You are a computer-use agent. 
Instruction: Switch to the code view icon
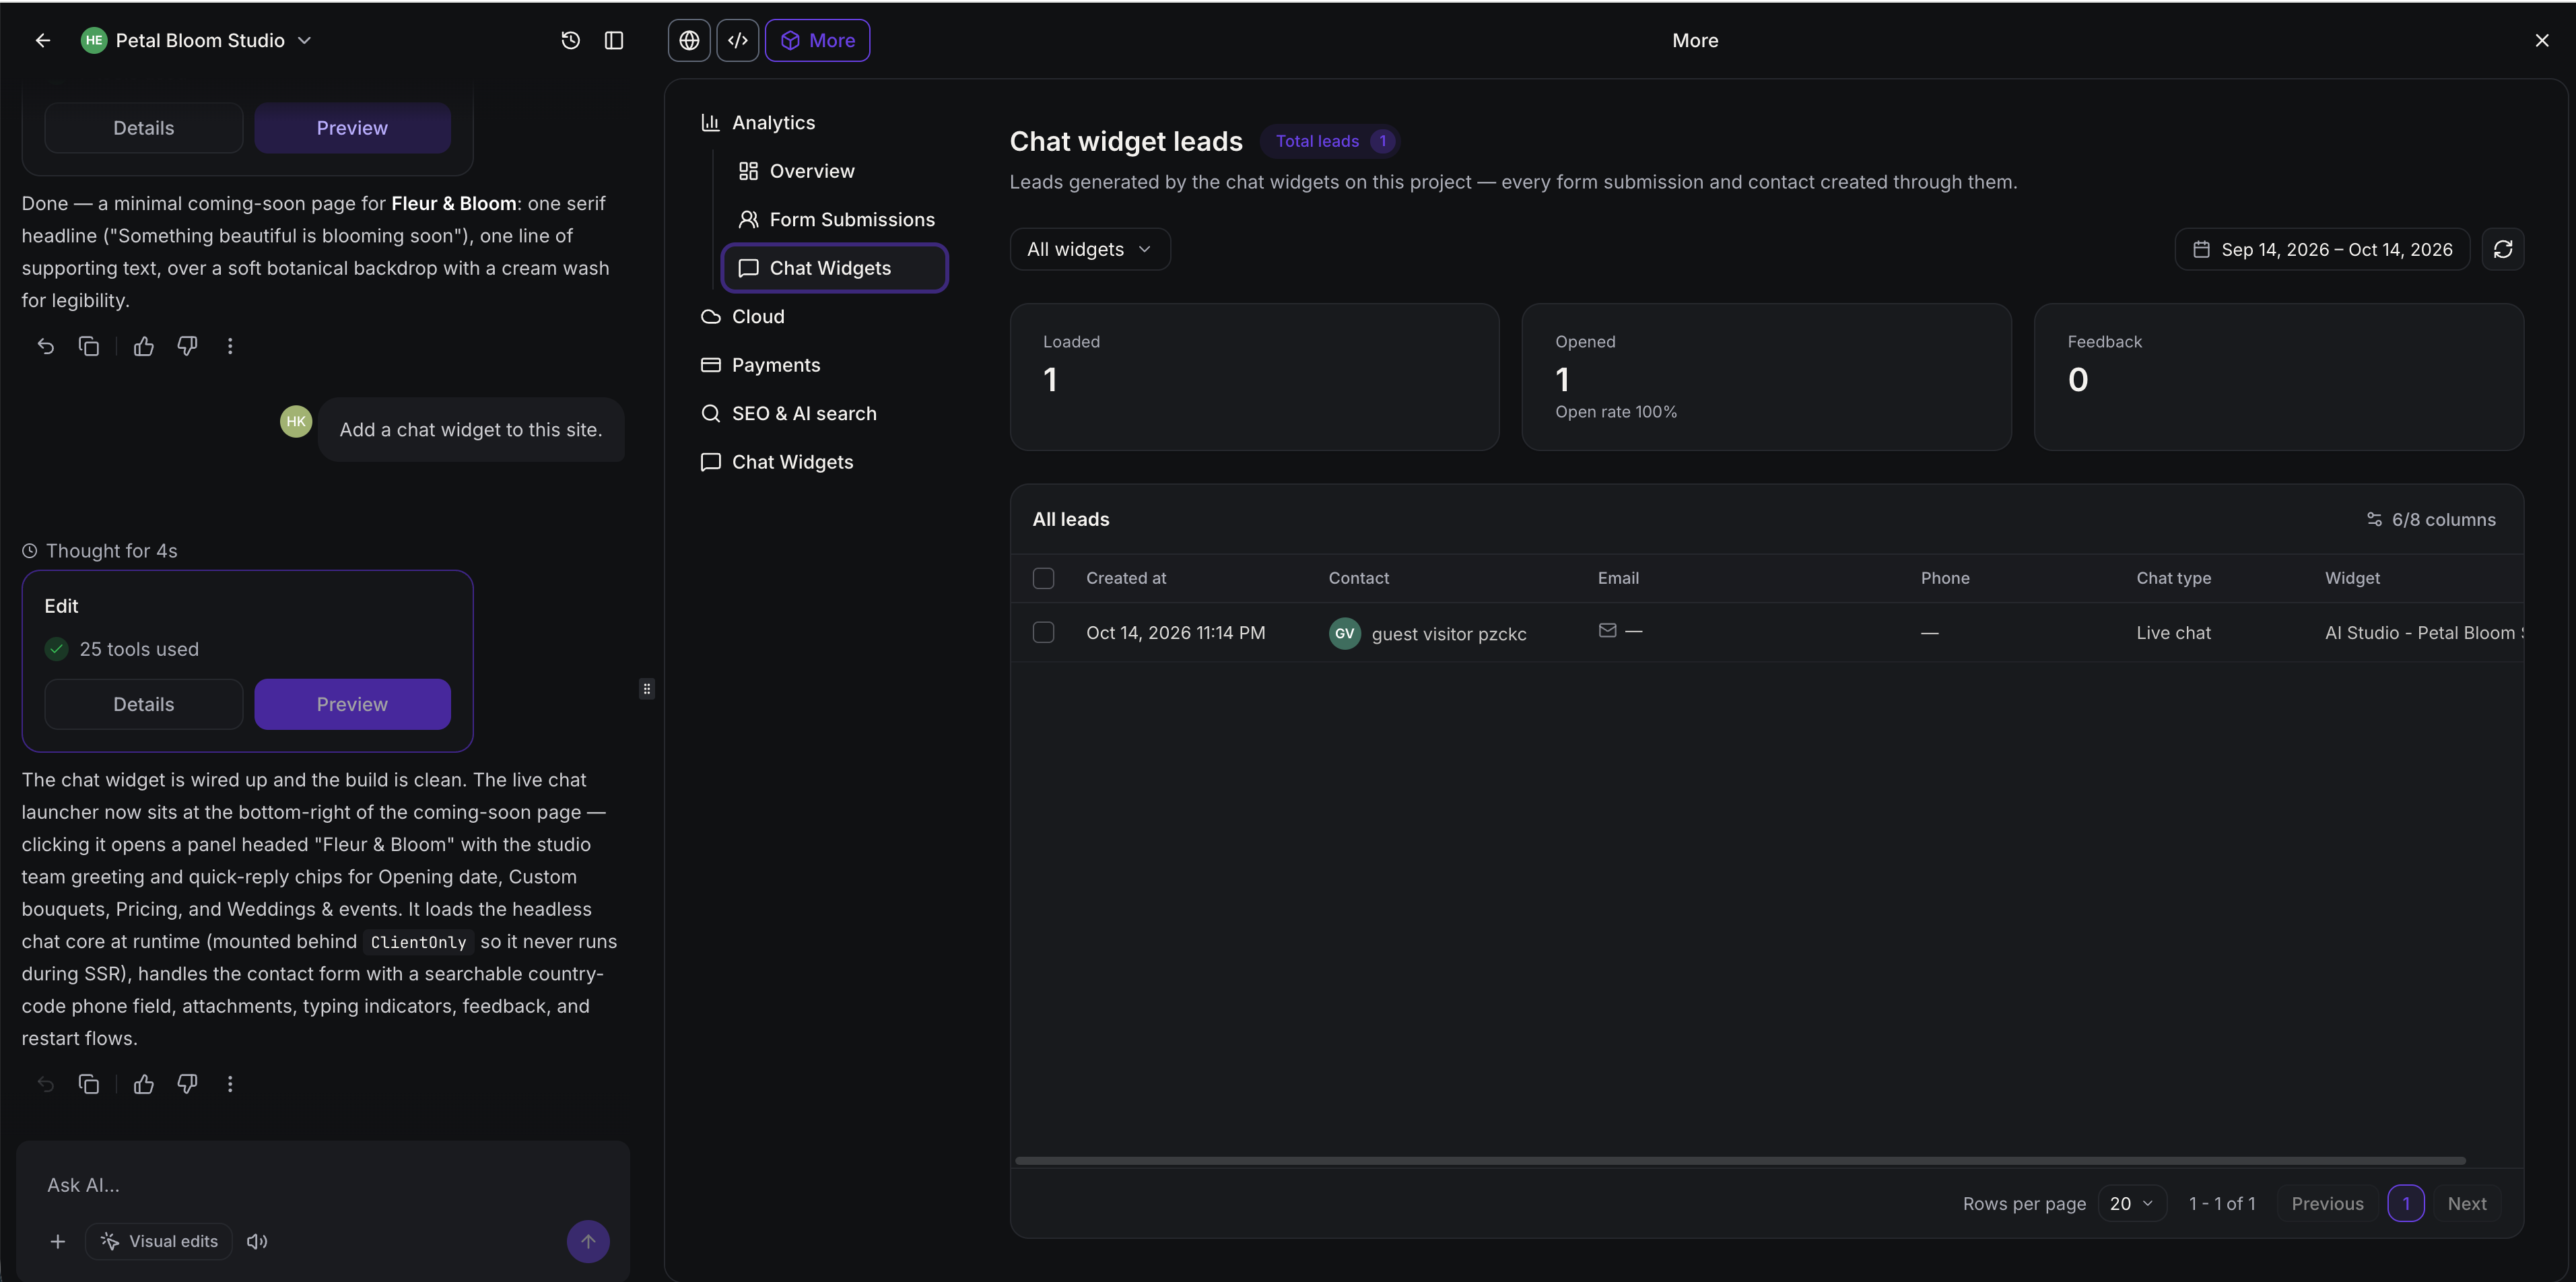738,40
